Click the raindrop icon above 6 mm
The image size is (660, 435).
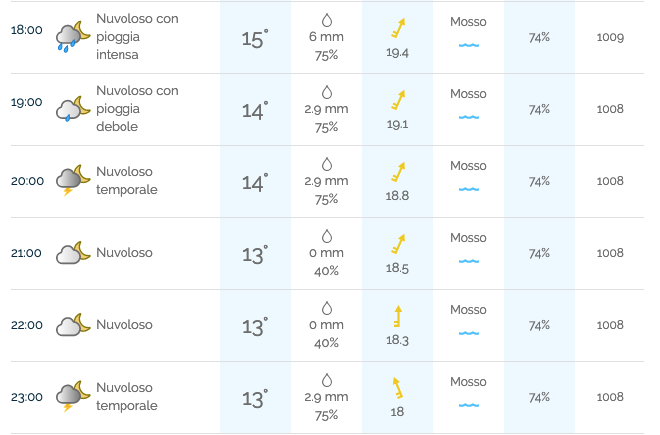pyautogui.click(x=327, y=20)
